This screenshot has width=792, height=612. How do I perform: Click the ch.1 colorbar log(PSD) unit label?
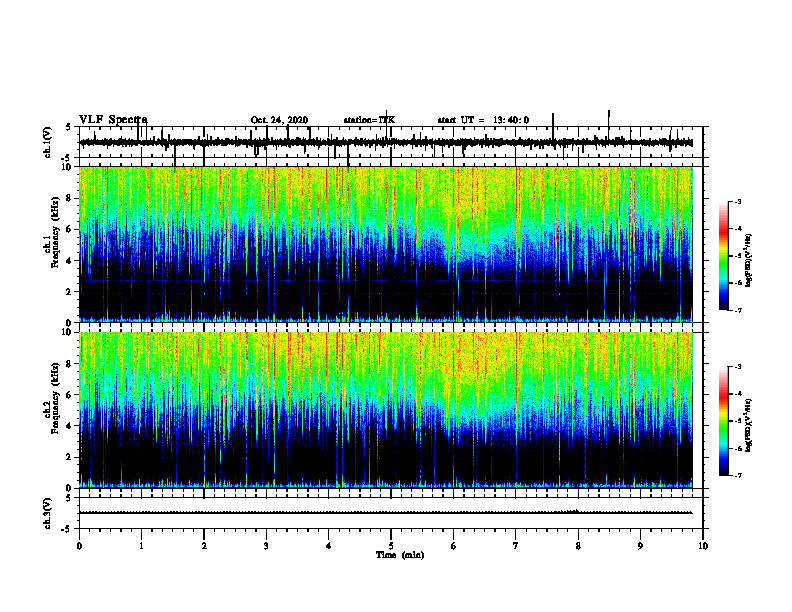tap(749, 260)
